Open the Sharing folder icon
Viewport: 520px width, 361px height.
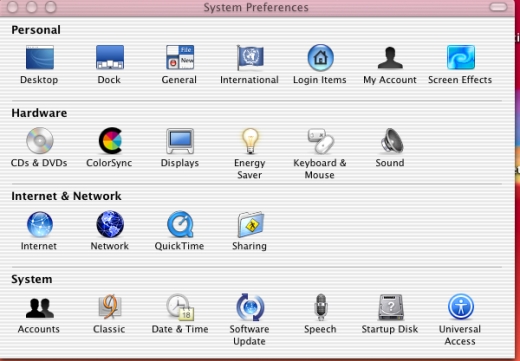(251, 224)
